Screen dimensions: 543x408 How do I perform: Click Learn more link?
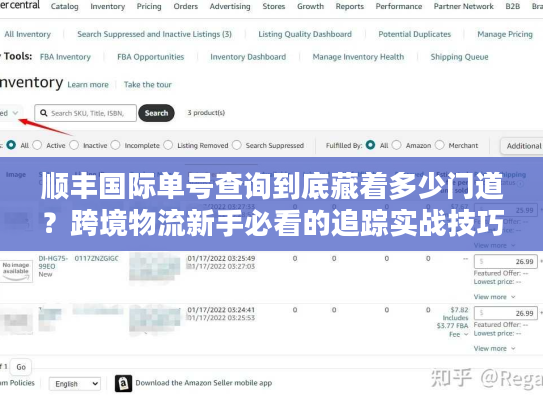coord(88,85)
